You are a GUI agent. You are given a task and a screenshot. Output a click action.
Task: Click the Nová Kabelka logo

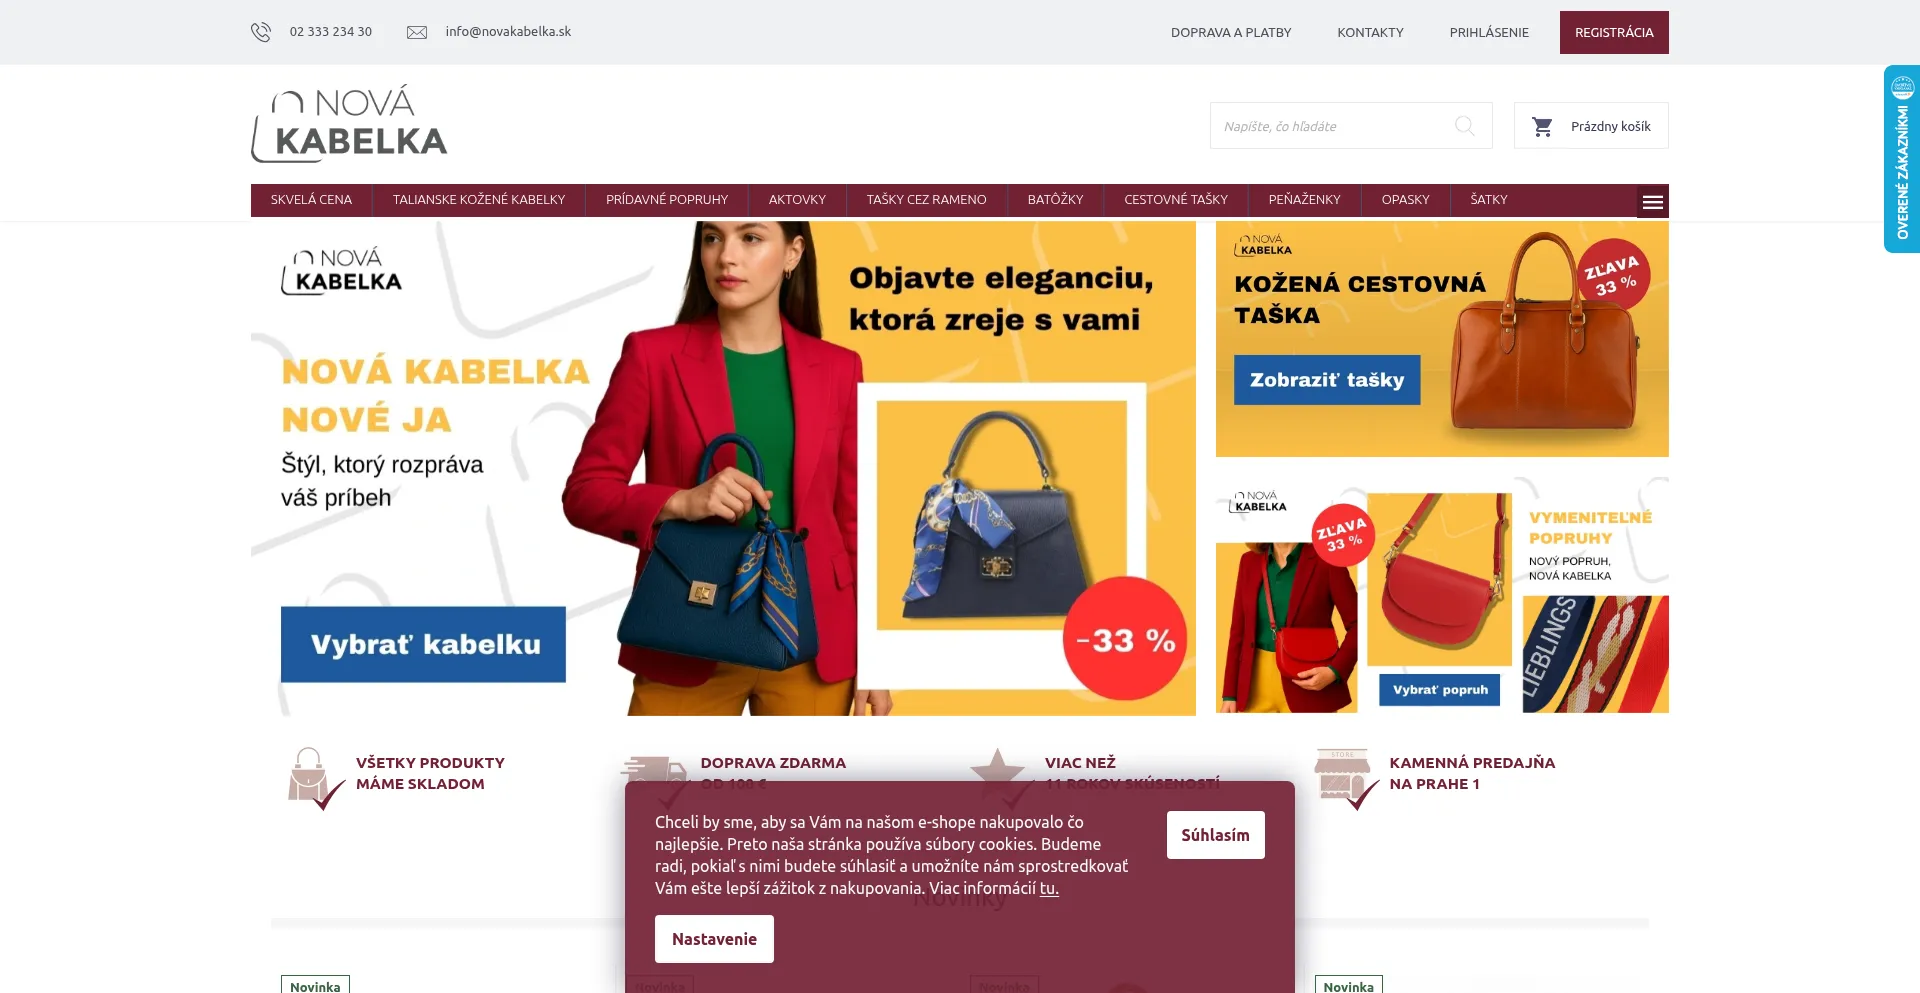pos(349,124)
